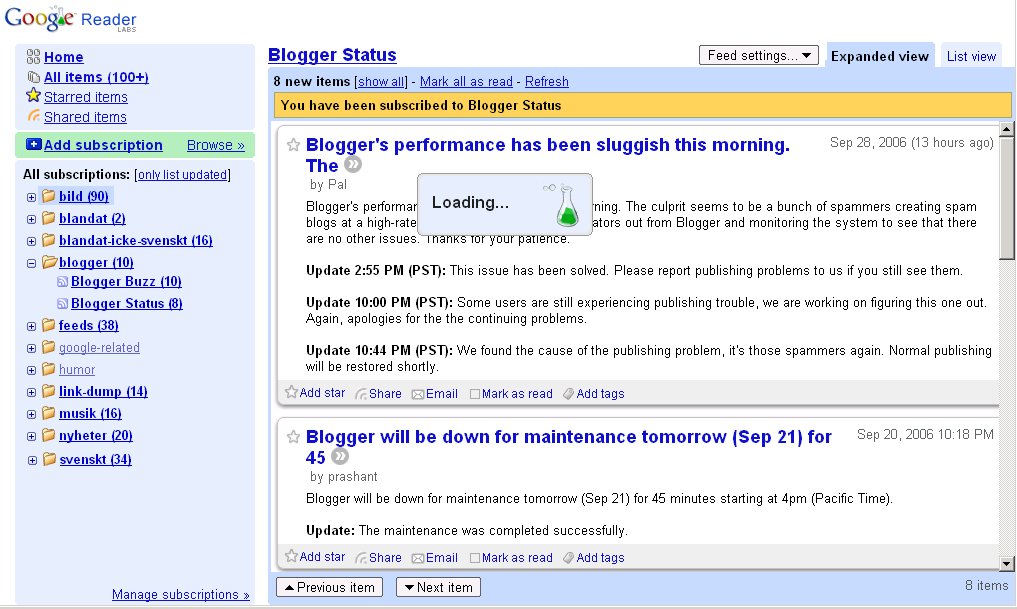Image resolution: width=1017 pixels, height=609 pixels.
Task: Open the Blogger Status feed title
Action: click(332, 55)
